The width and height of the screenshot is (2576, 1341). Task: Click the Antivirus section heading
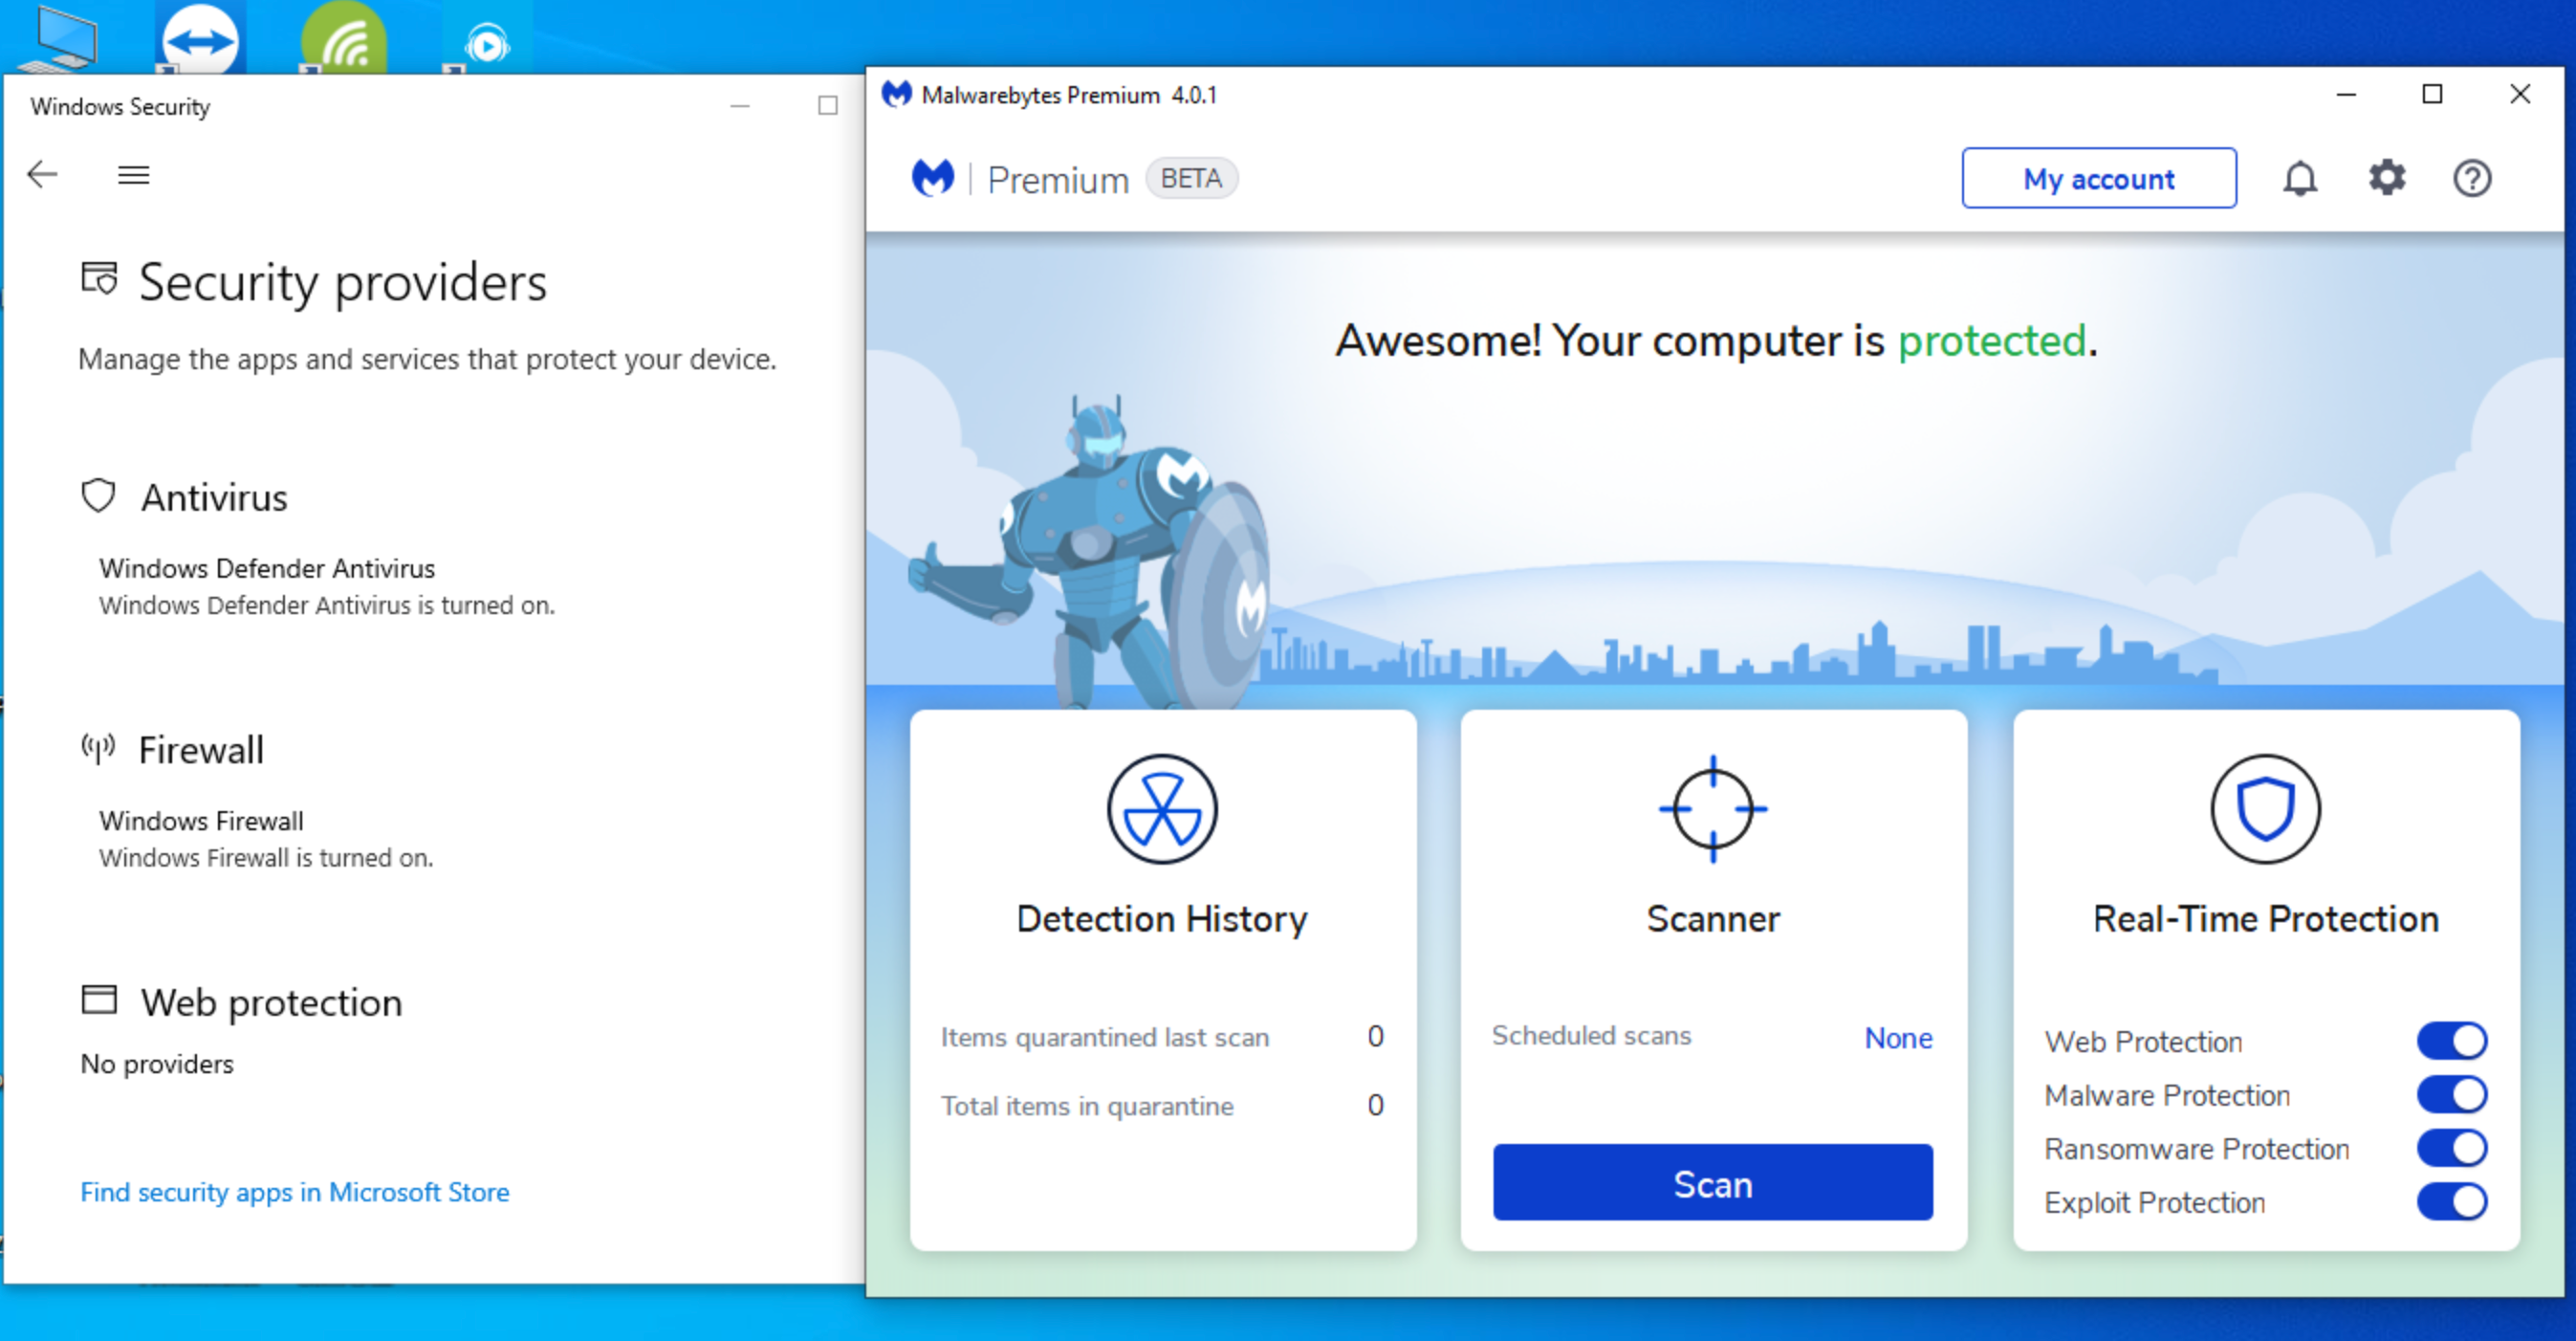click(x=214, y=497)
